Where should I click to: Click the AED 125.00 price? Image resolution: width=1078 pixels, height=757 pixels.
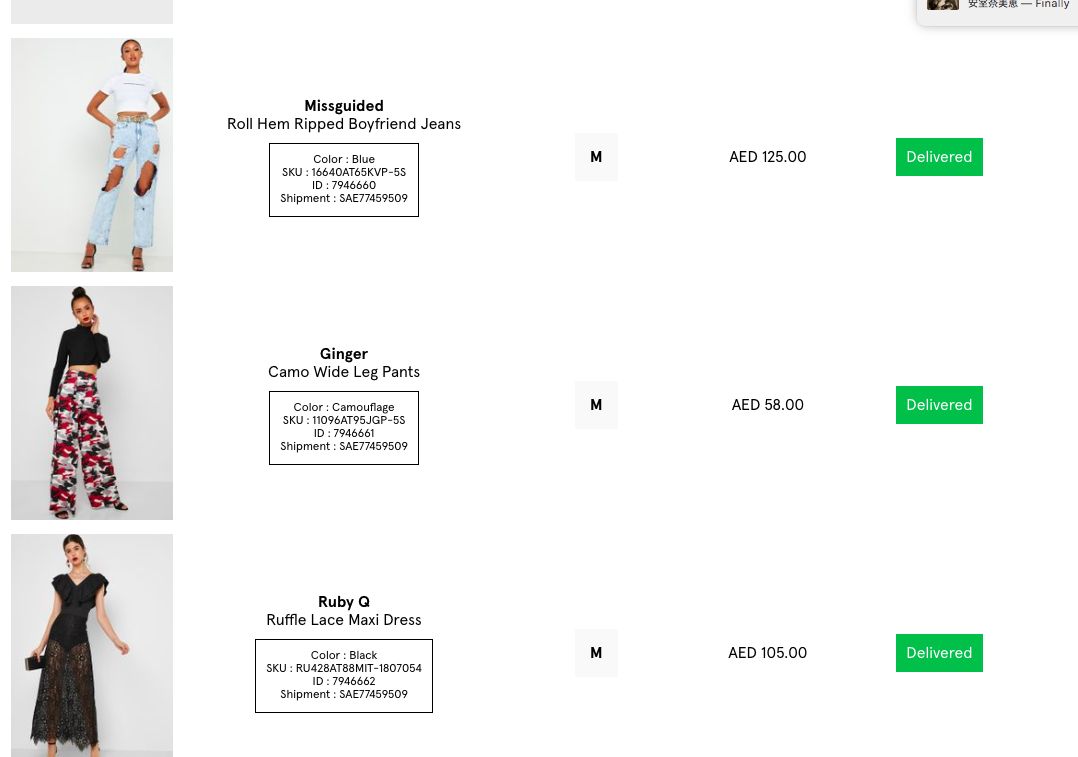point(767,157)
